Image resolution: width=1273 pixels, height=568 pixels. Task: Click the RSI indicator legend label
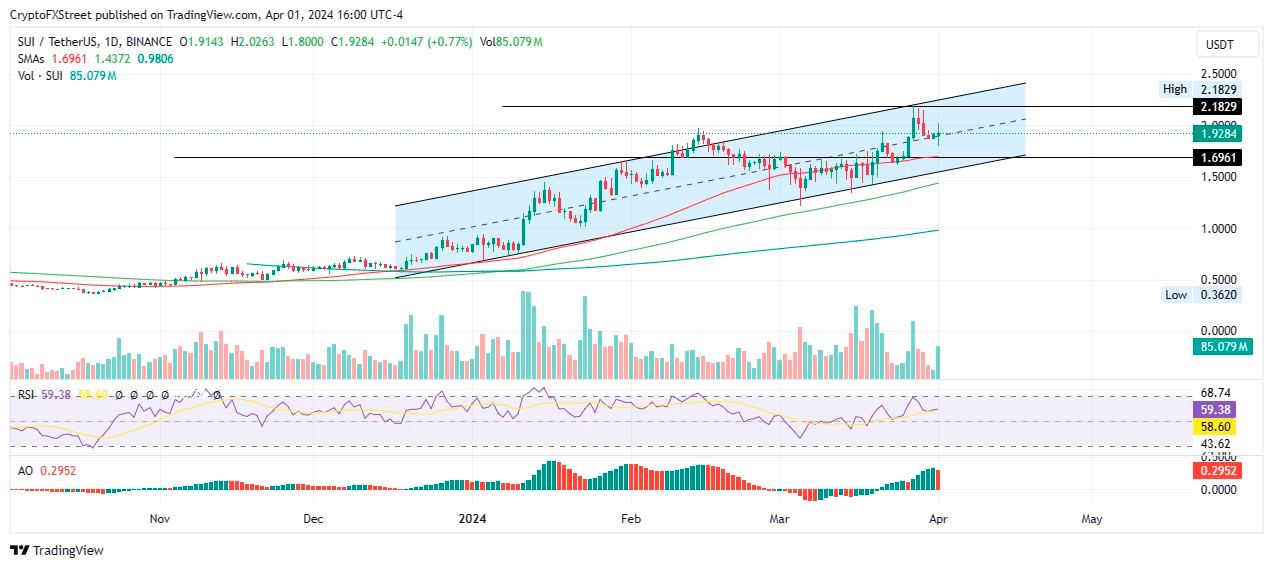(26, 395)
